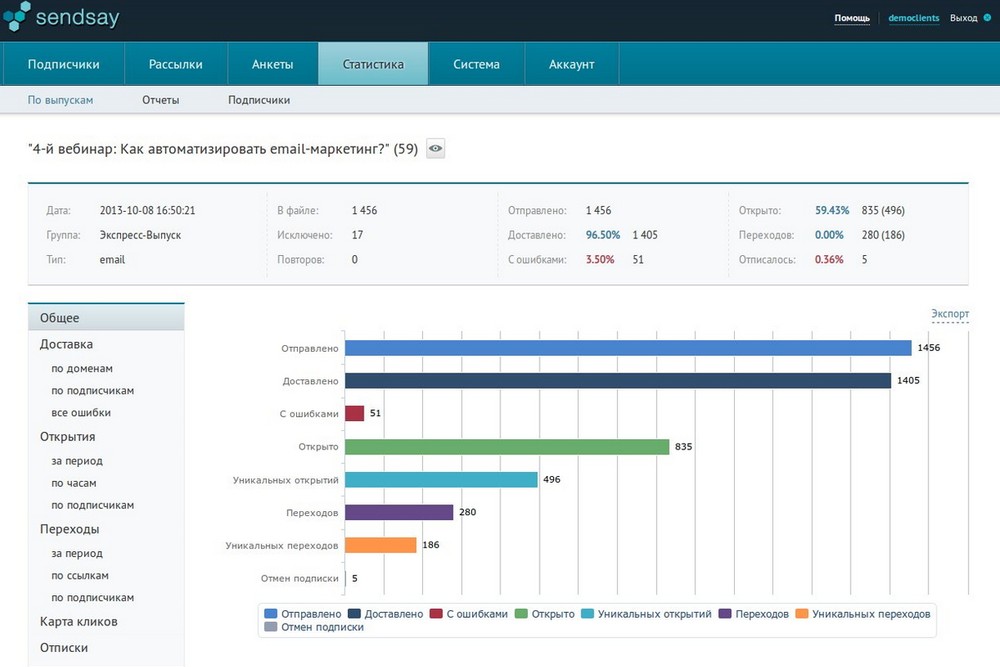Open the Помощь help link

pyautogui.click(x=852, y=18)
